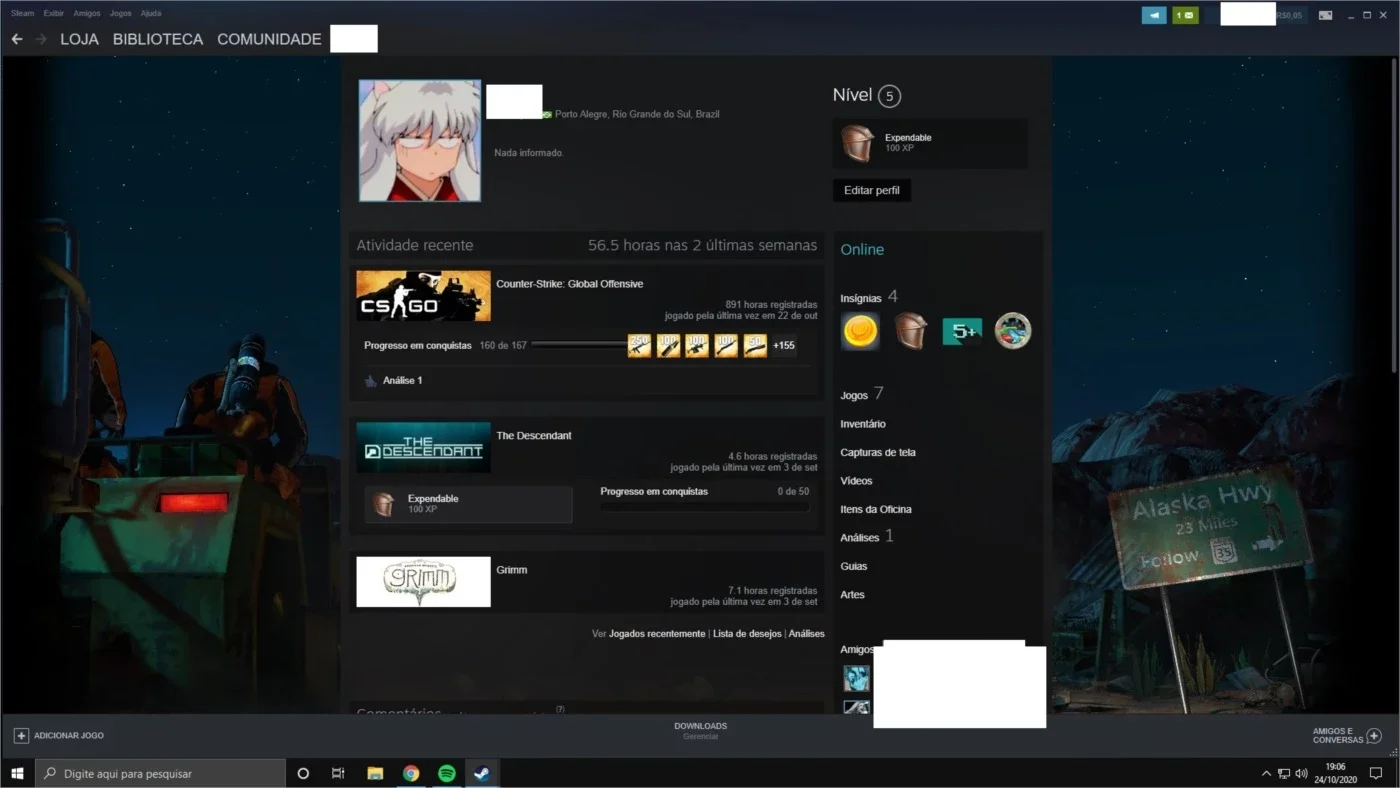
Task: Open the Windows notification center
Action: (x=1376, y=773)
